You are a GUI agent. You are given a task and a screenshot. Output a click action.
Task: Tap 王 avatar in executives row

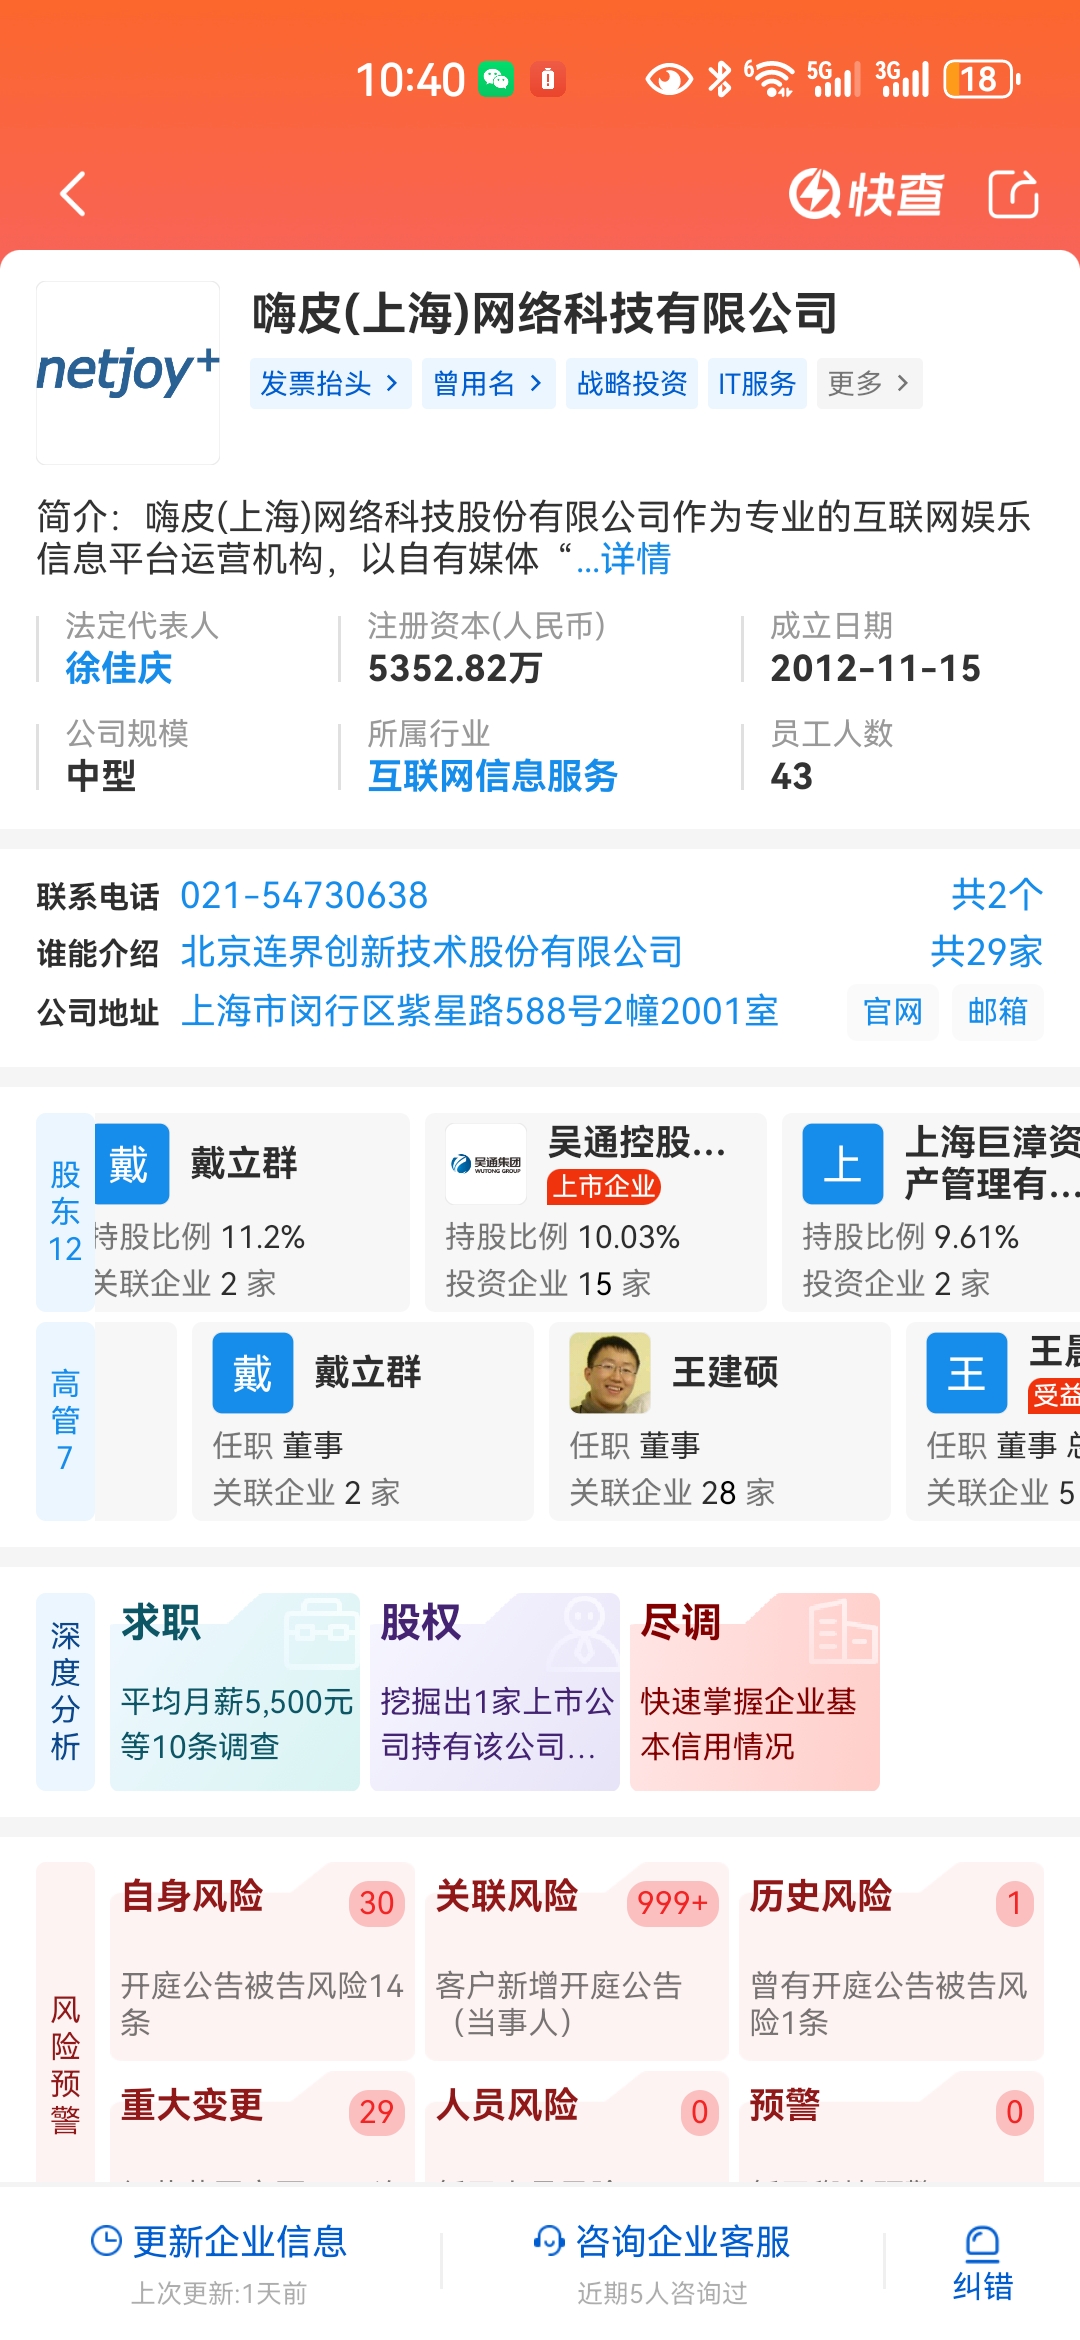pyautogui.click(x=967, y=1373)
